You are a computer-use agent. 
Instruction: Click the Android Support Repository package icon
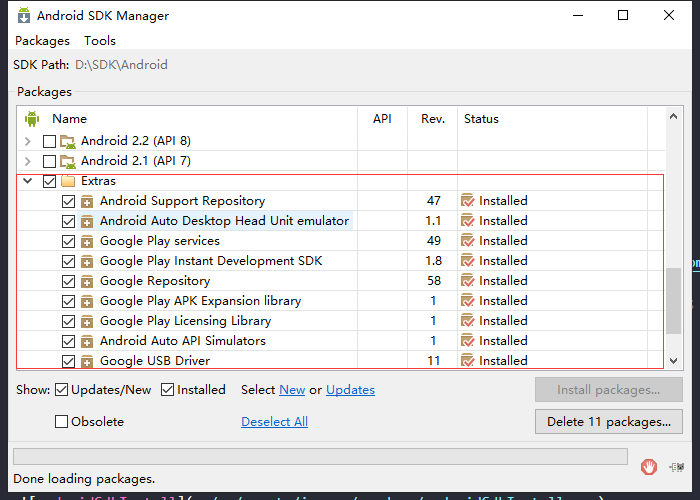pyautogui.click(x=87, y=201)
